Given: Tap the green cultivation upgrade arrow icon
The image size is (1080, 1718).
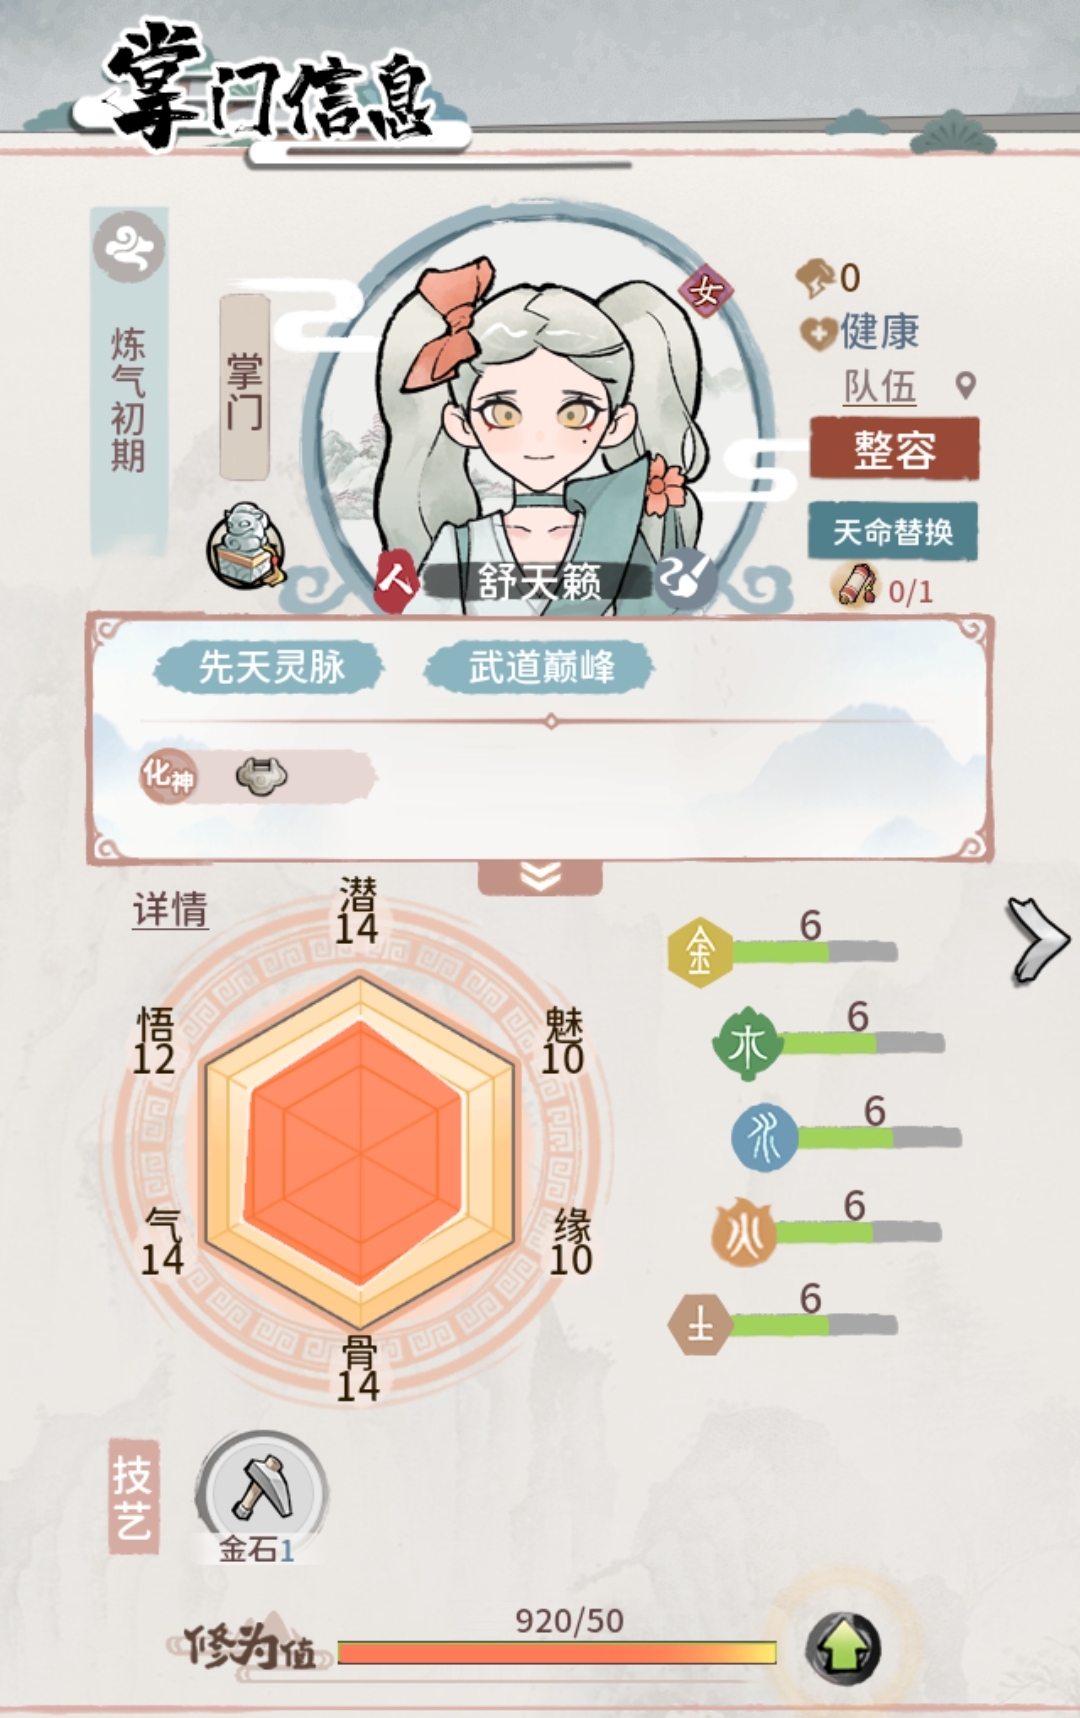Looking at the screenshot, I should (843, 1648).
